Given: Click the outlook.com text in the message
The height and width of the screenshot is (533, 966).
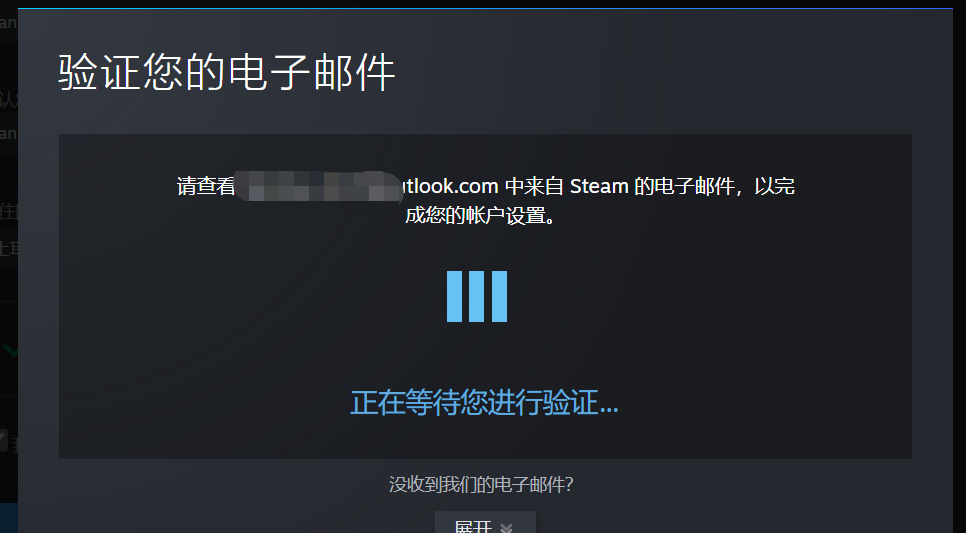Looking at the screenshot, I should click(450, 185).
